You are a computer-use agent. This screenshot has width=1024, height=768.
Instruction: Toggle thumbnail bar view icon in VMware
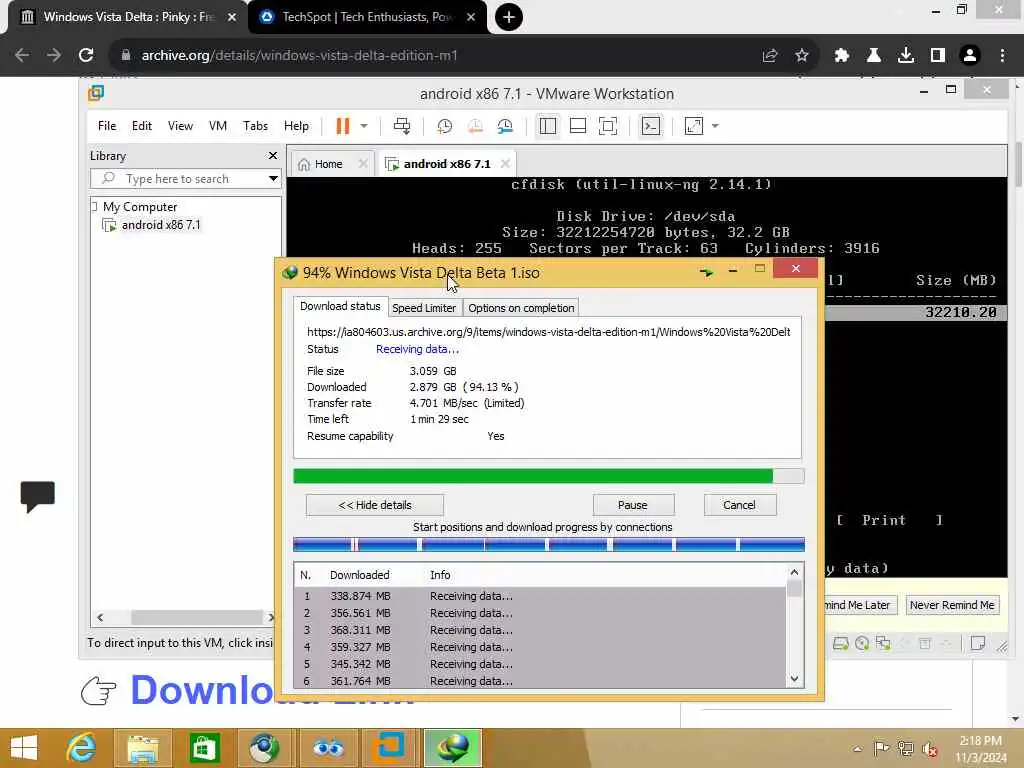tap(578, 126)
